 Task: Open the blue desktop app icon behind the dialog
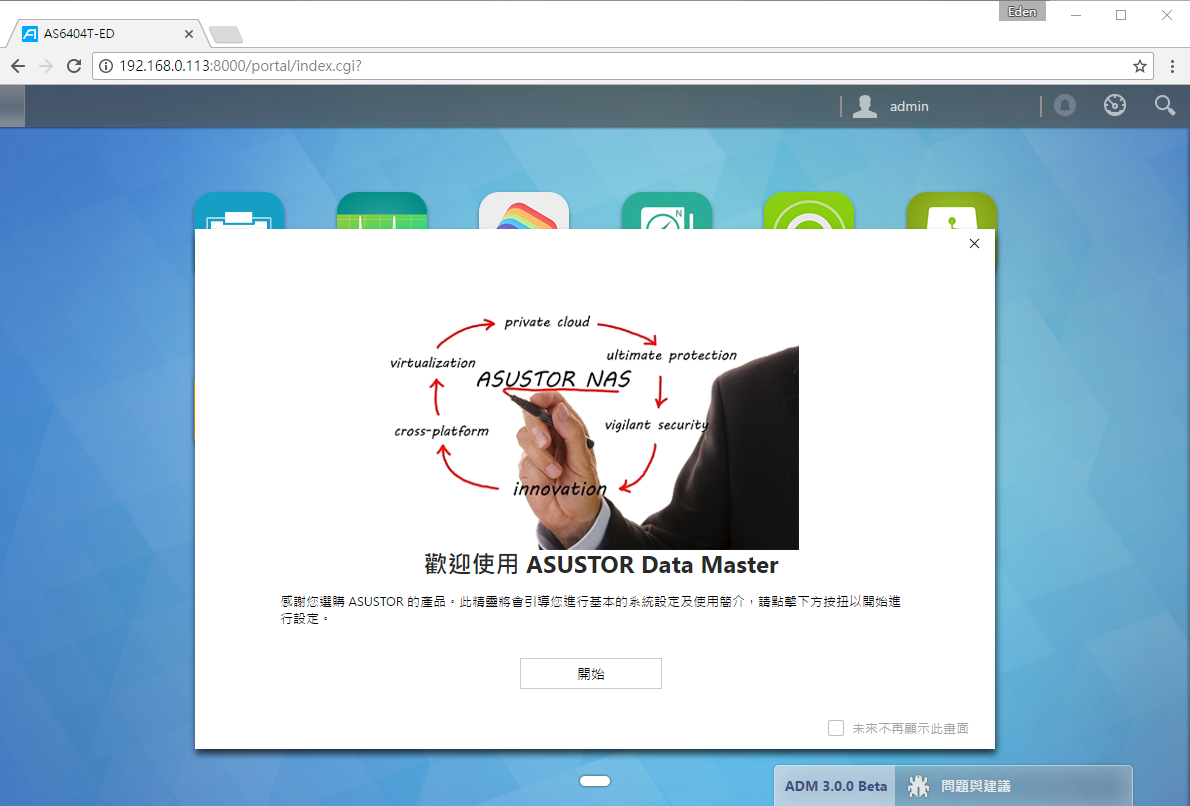tap(239, 210)
